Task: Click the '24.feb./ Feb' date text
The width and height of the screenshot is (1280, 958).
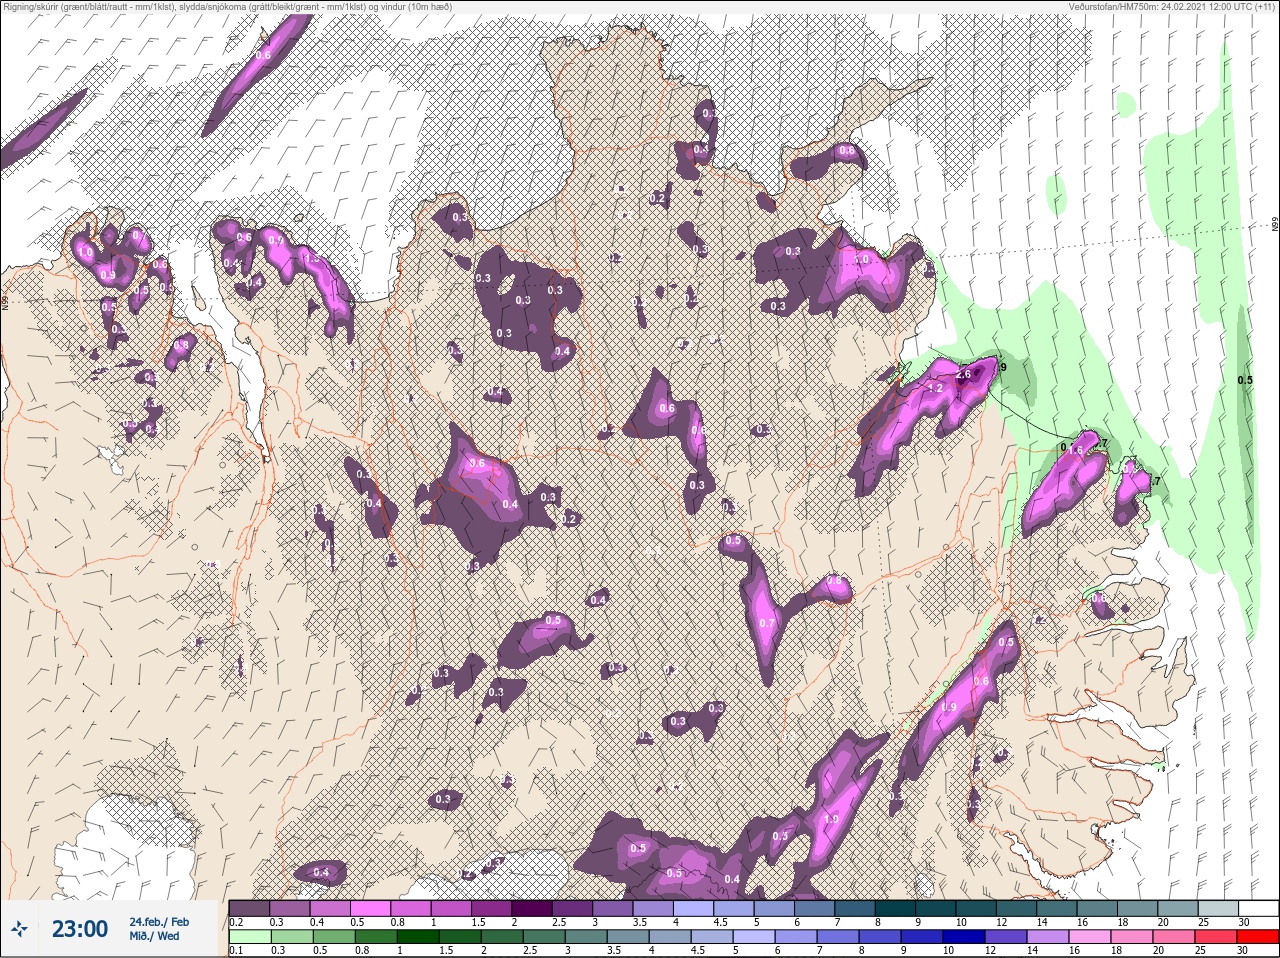Action: (158, 922)
